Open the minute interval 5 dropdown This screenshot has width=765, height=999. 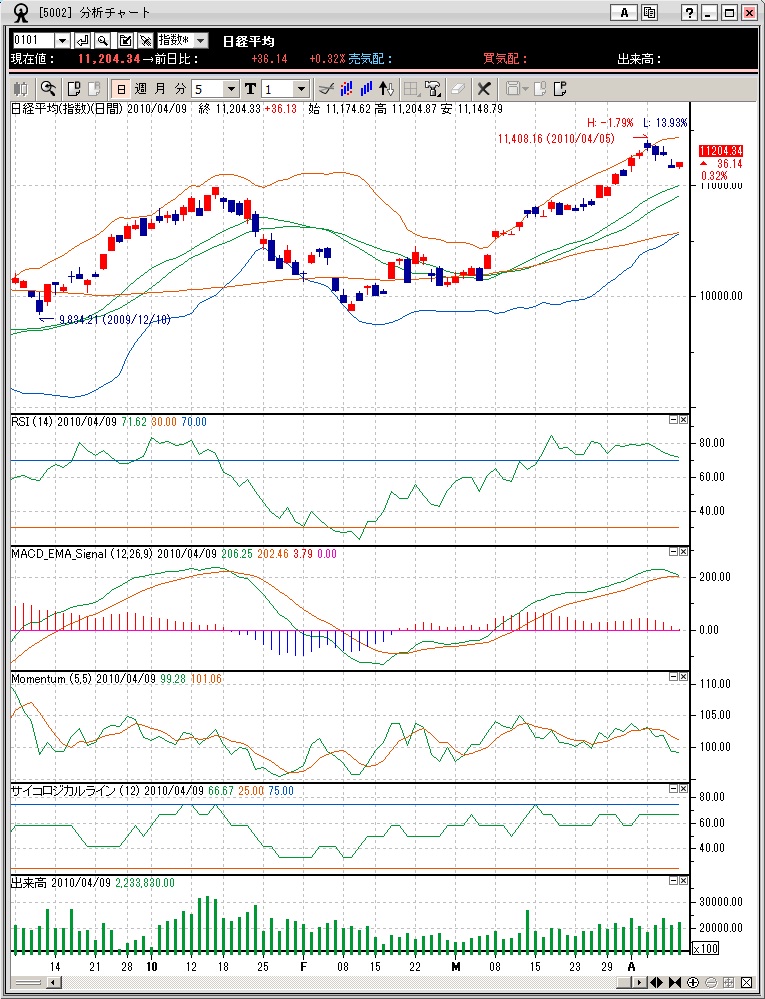(231, 89)
